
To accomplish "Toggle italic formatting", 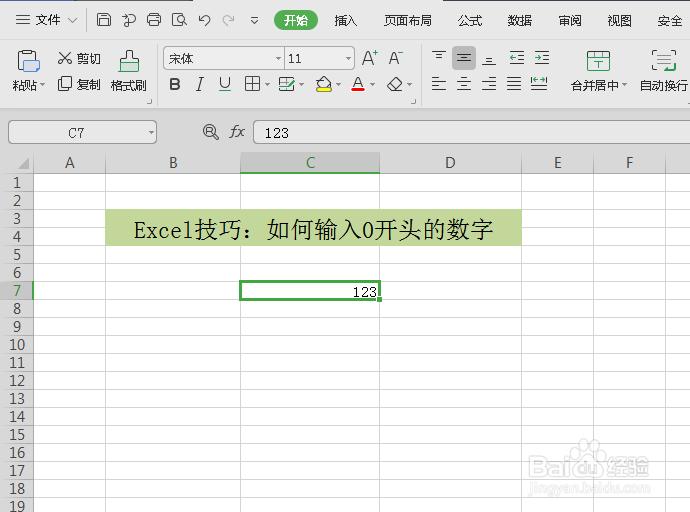I will pos(200,84).
